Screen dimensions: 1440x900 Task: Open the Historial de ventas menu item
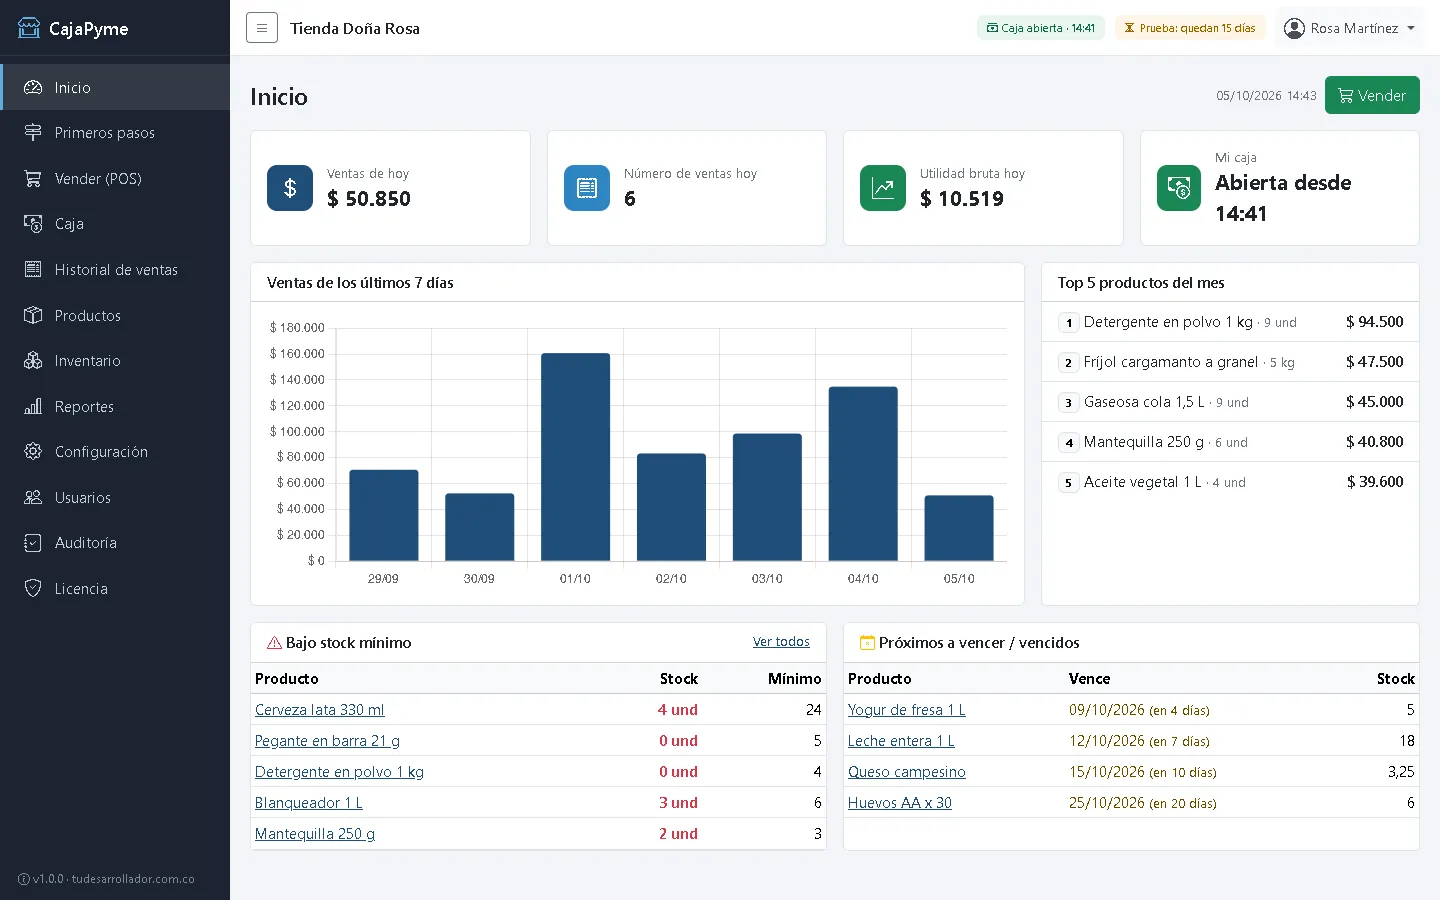click(x=115, y=269)
